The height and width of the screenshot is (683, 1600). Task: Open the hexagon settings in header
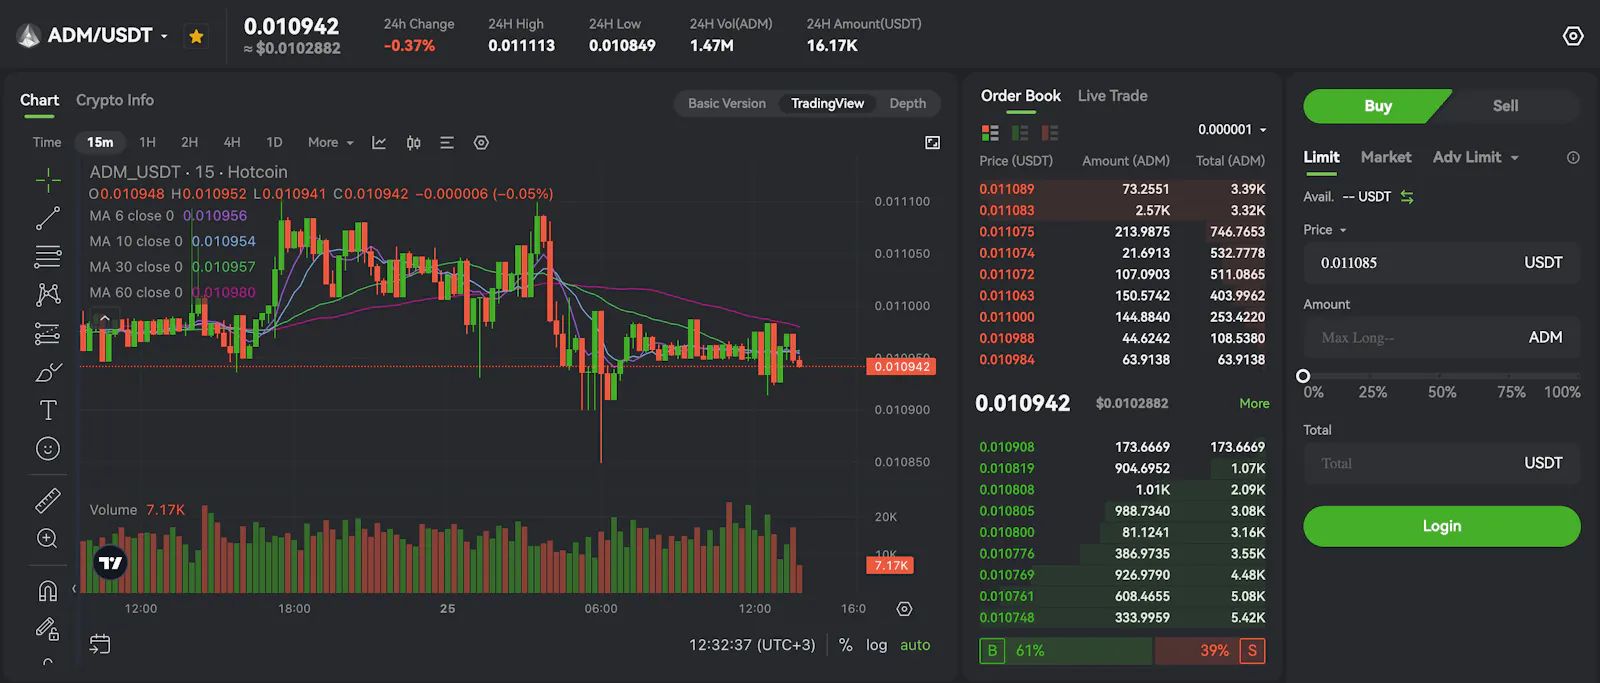[1573, 36]
